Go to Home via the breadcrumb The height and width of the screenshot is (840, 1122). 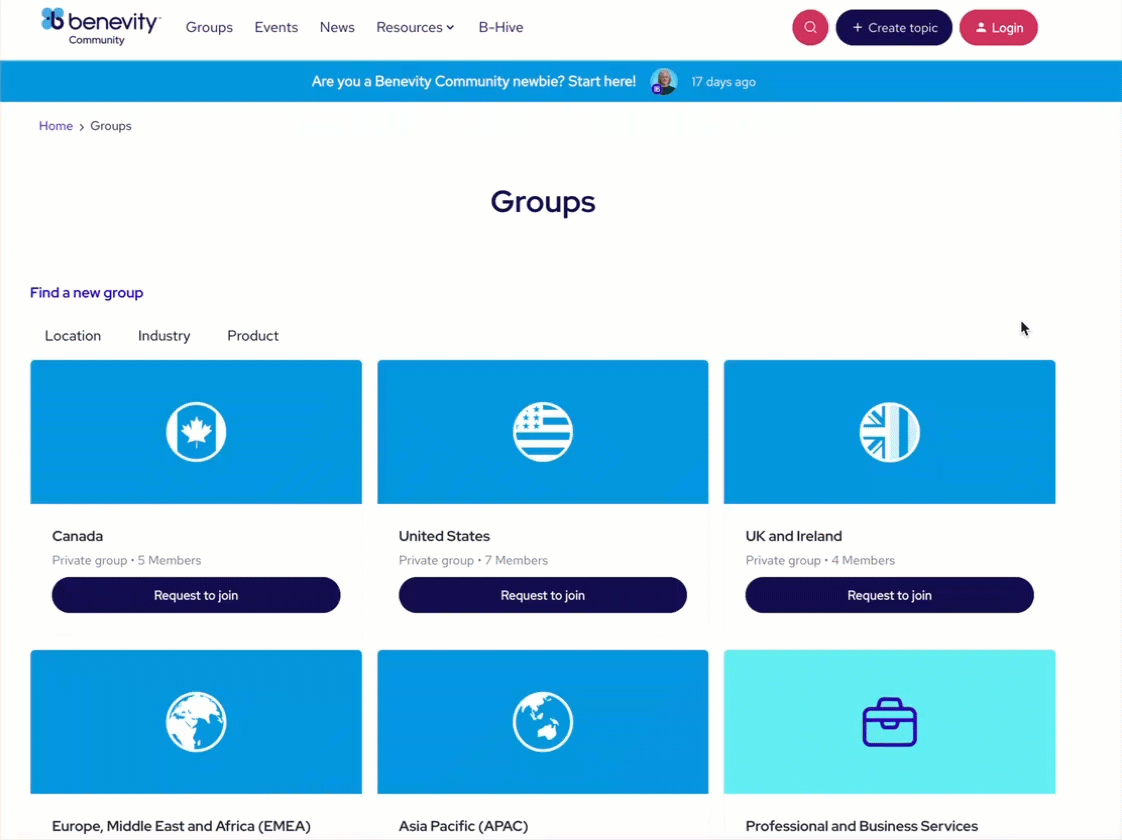click(56, 126)
